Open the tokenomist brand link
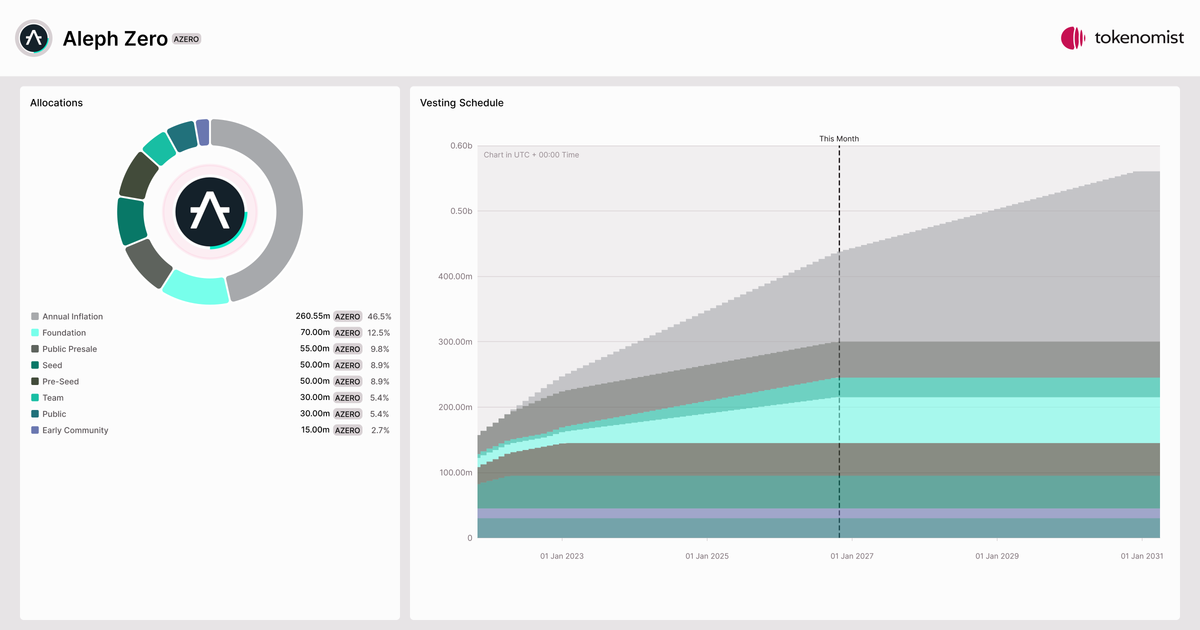This screenshot has width=1200, height=630. pyautogui.click(x=1123, y=38)
